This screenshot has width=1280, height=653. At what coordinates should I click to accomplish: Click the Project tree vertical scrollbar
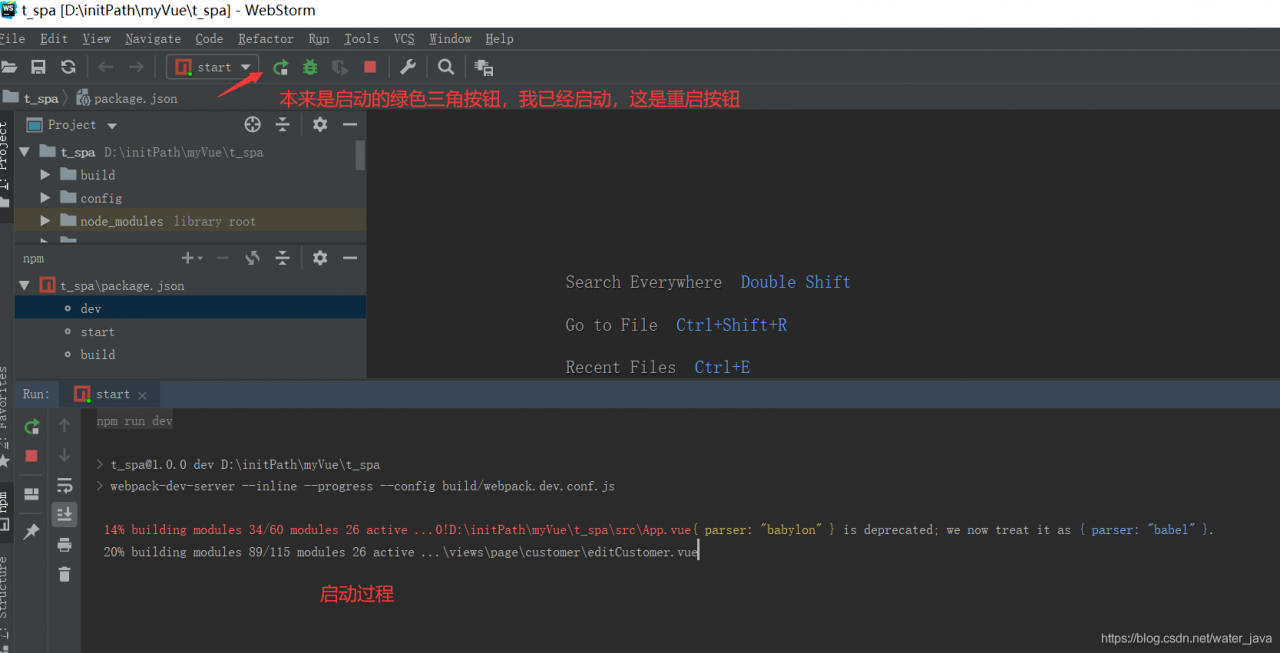click(x=360, y=155)
